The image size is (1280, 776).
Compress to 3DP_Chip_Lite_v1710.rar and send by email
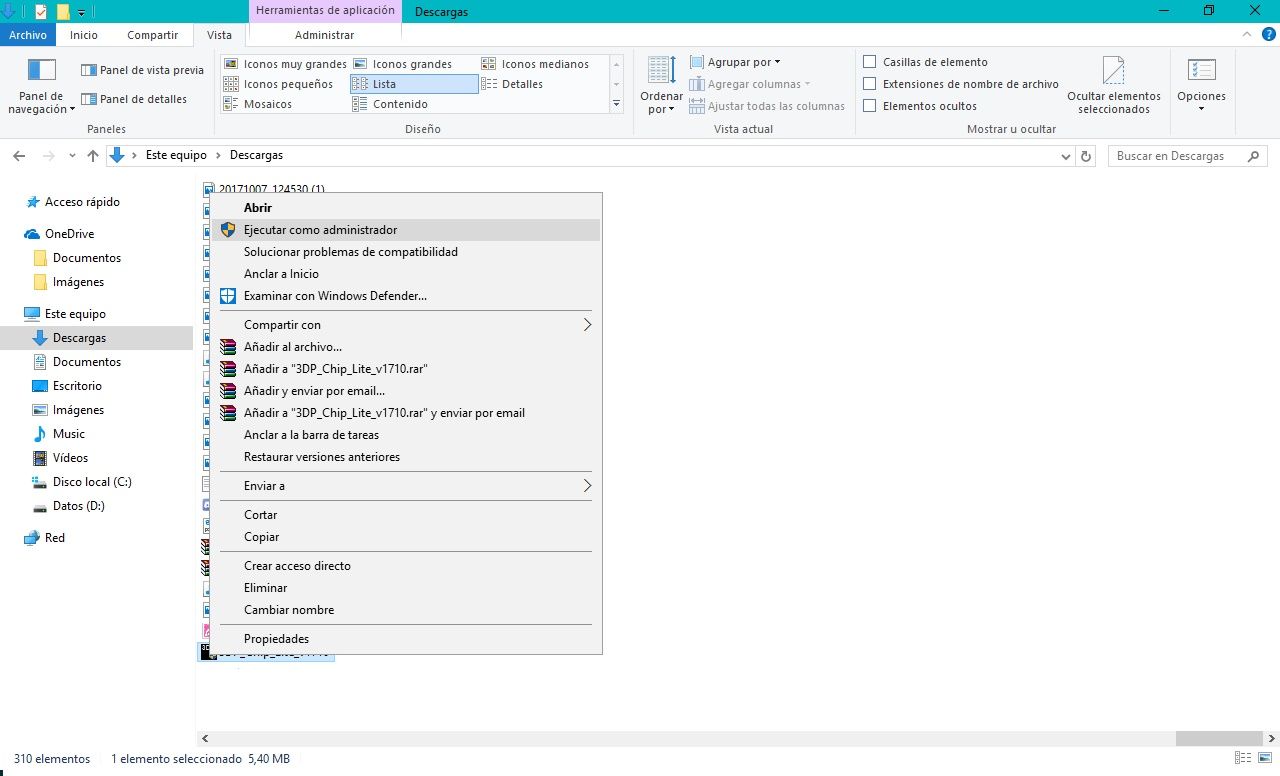(x=406, y=413)
